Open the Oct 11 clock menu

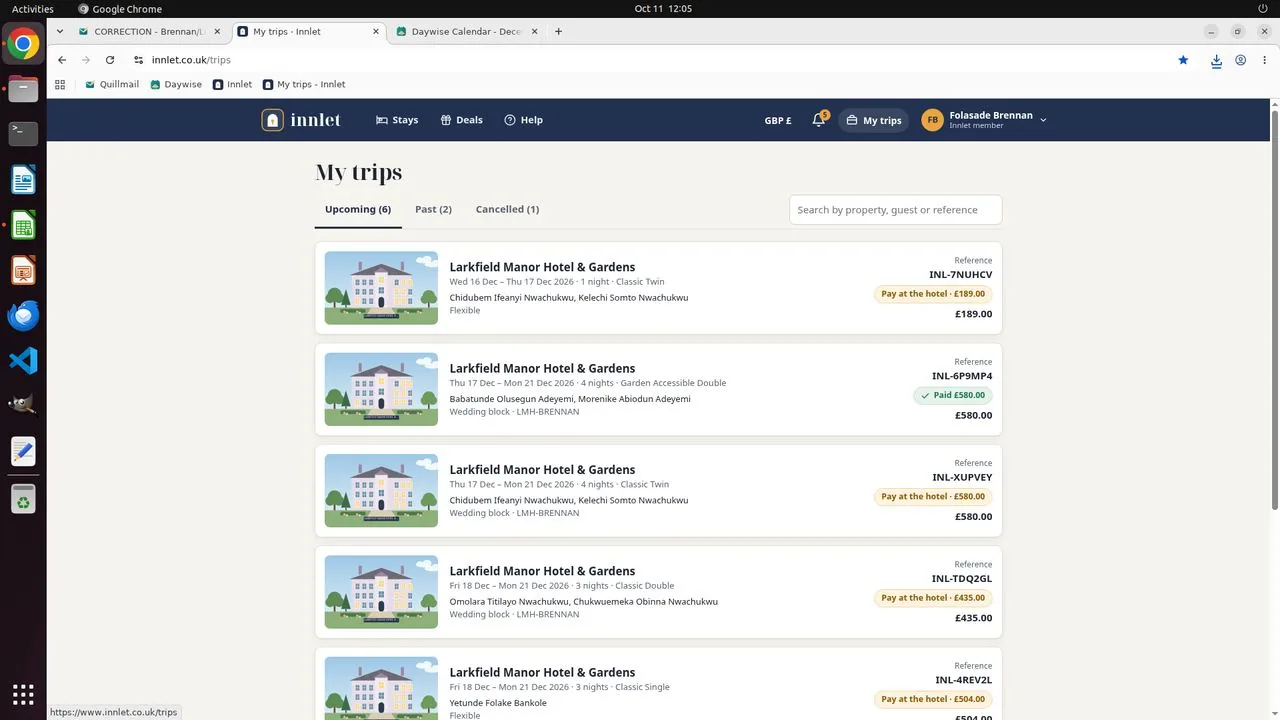pyautogui.click(x=663, y=9)
